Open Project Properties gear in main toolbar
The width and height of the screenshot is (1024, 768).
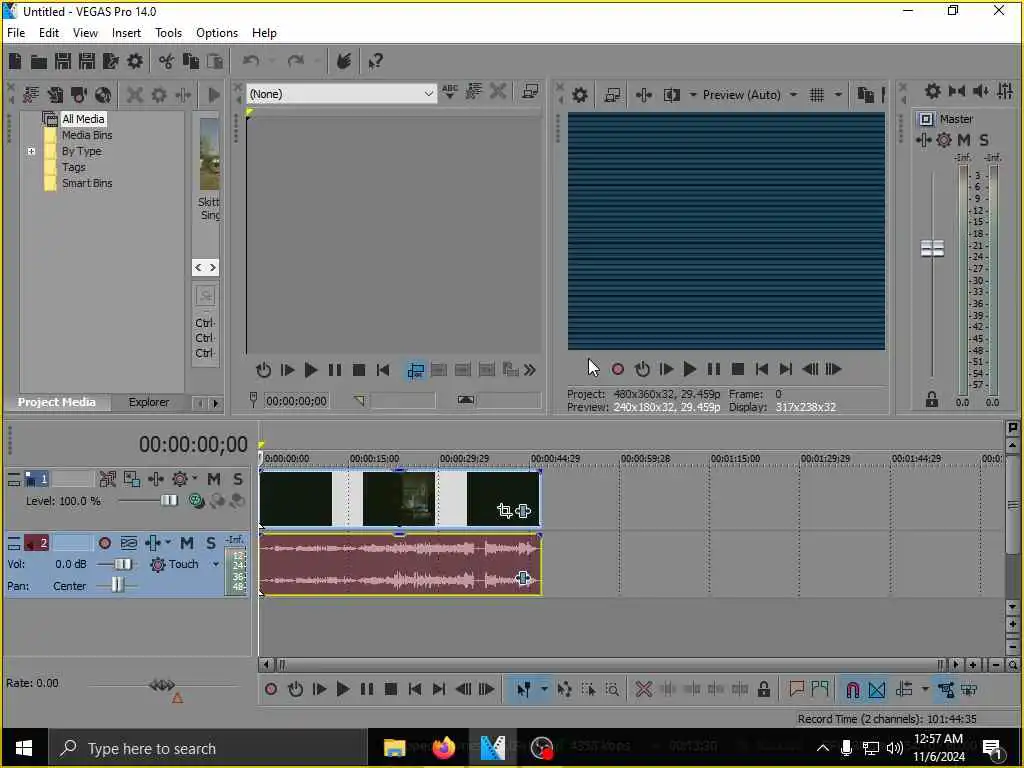(x=135, y=61)
